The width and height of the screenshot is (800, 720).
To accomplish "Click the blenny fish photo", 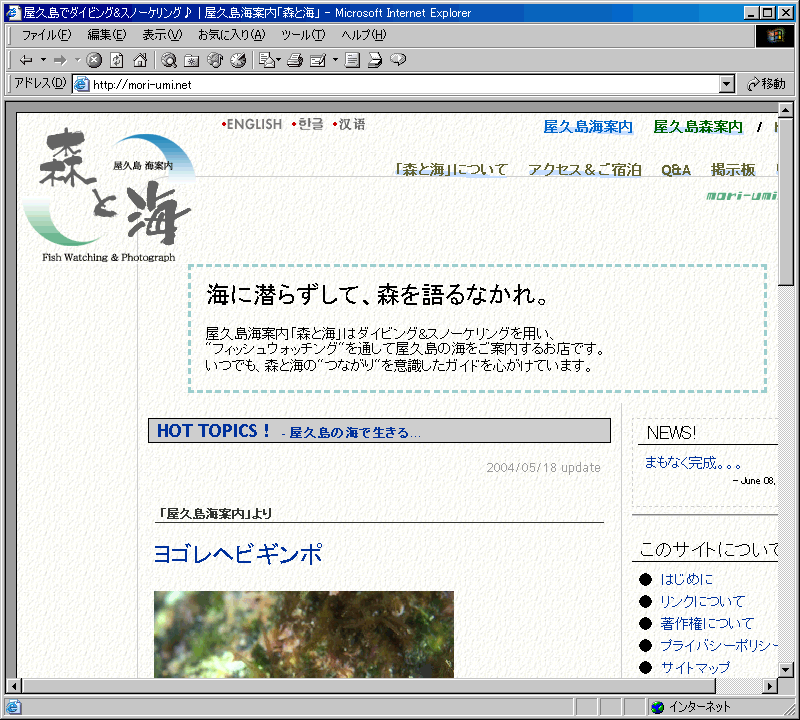I will point(304,634).
